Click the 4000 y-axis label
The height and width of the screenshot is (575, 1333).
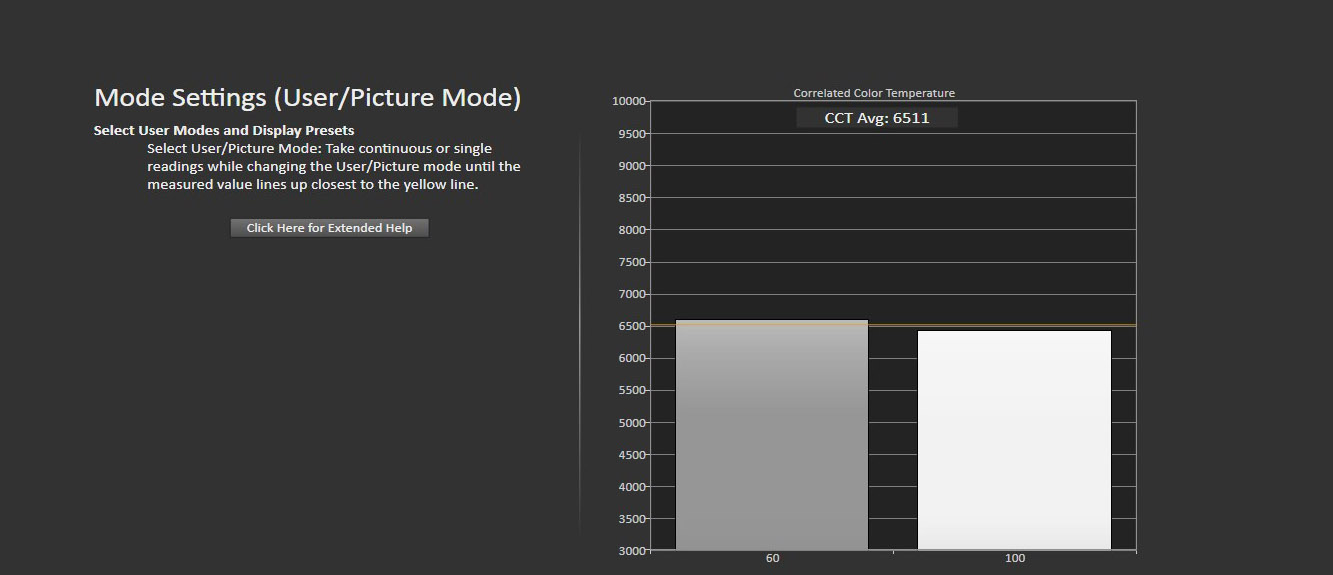[631, 487]
